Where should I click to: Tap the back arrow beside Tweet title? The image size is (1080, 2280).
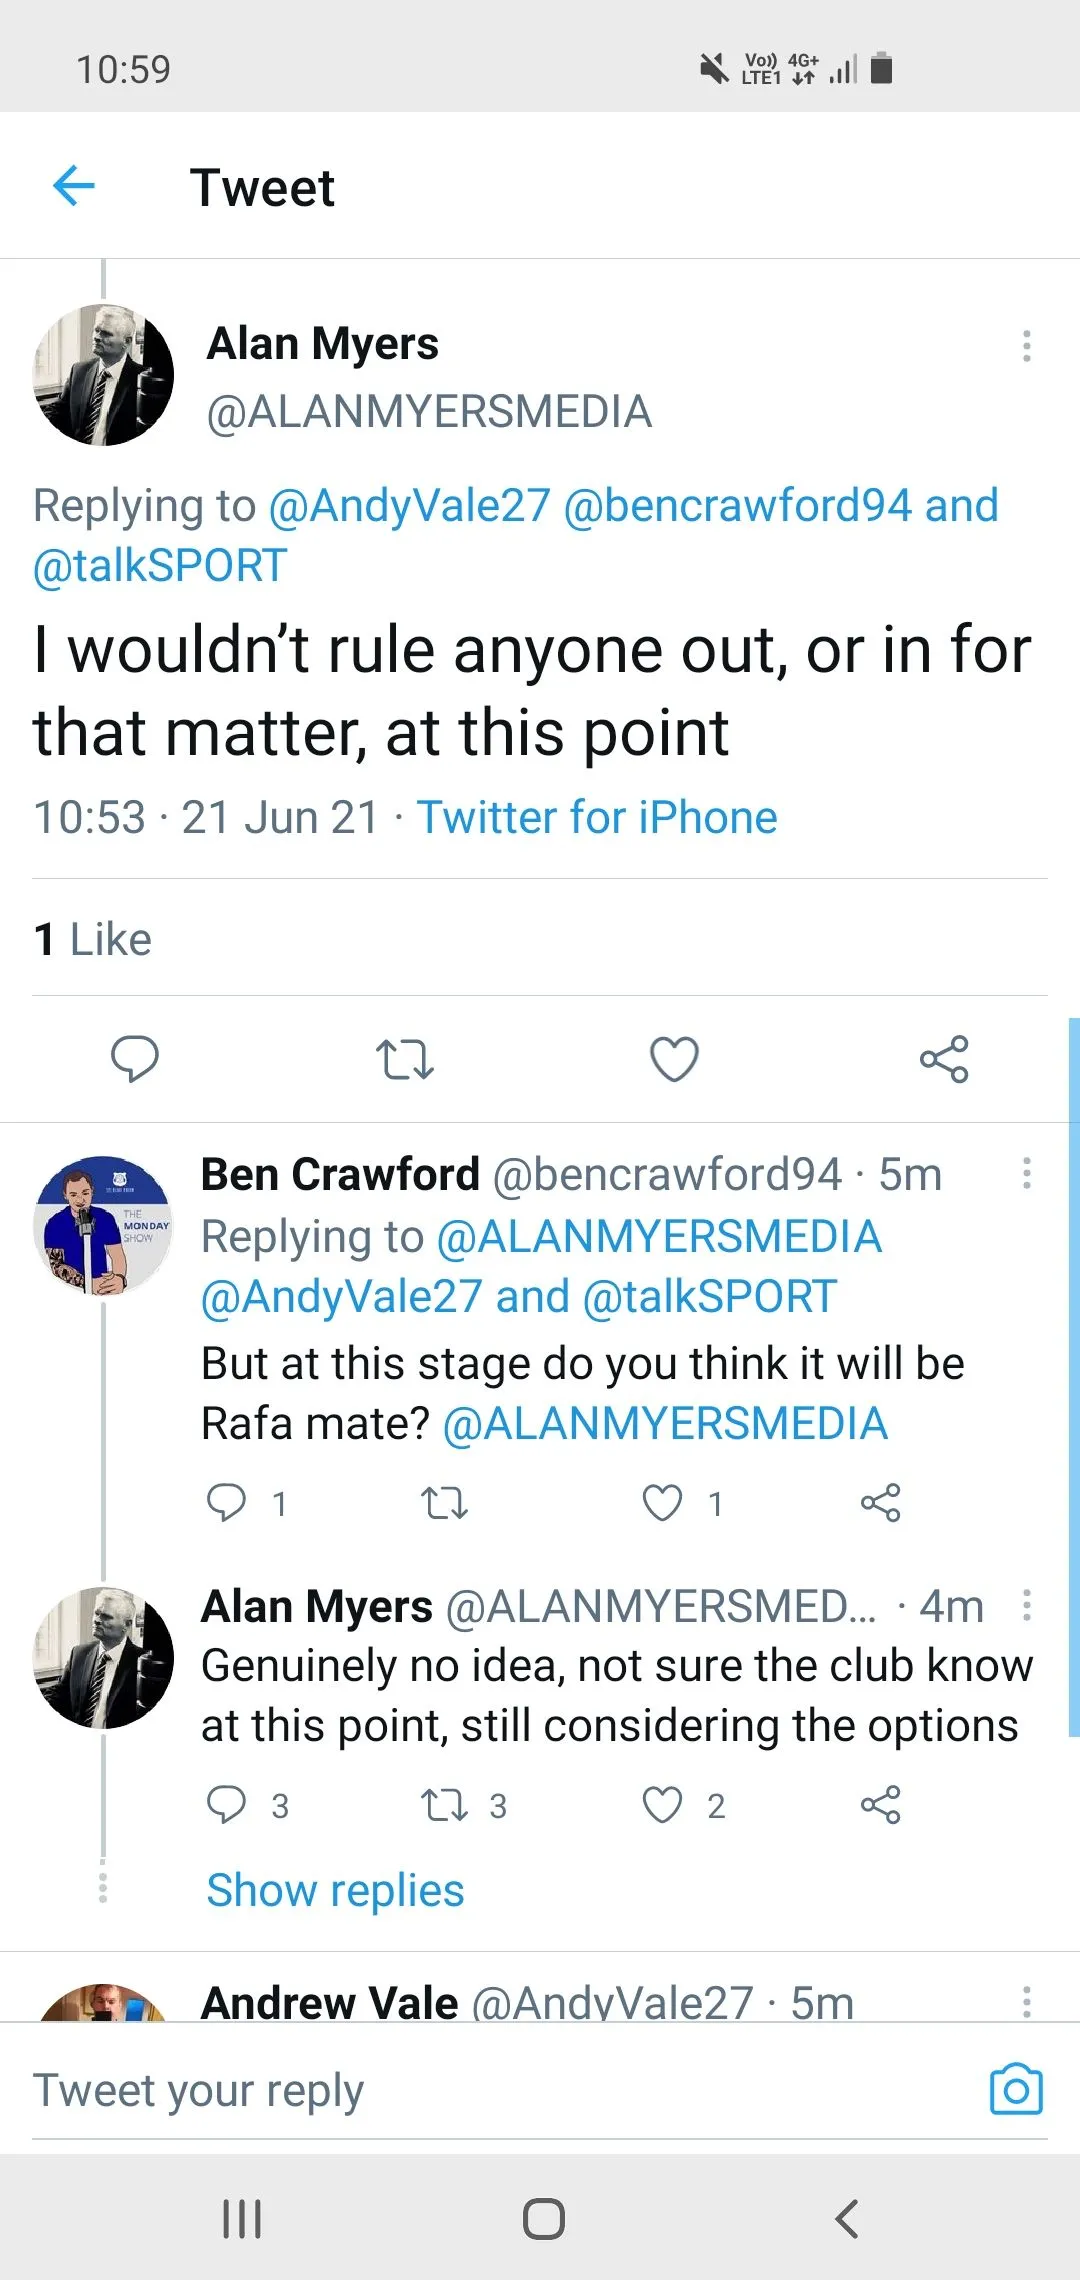73,186
